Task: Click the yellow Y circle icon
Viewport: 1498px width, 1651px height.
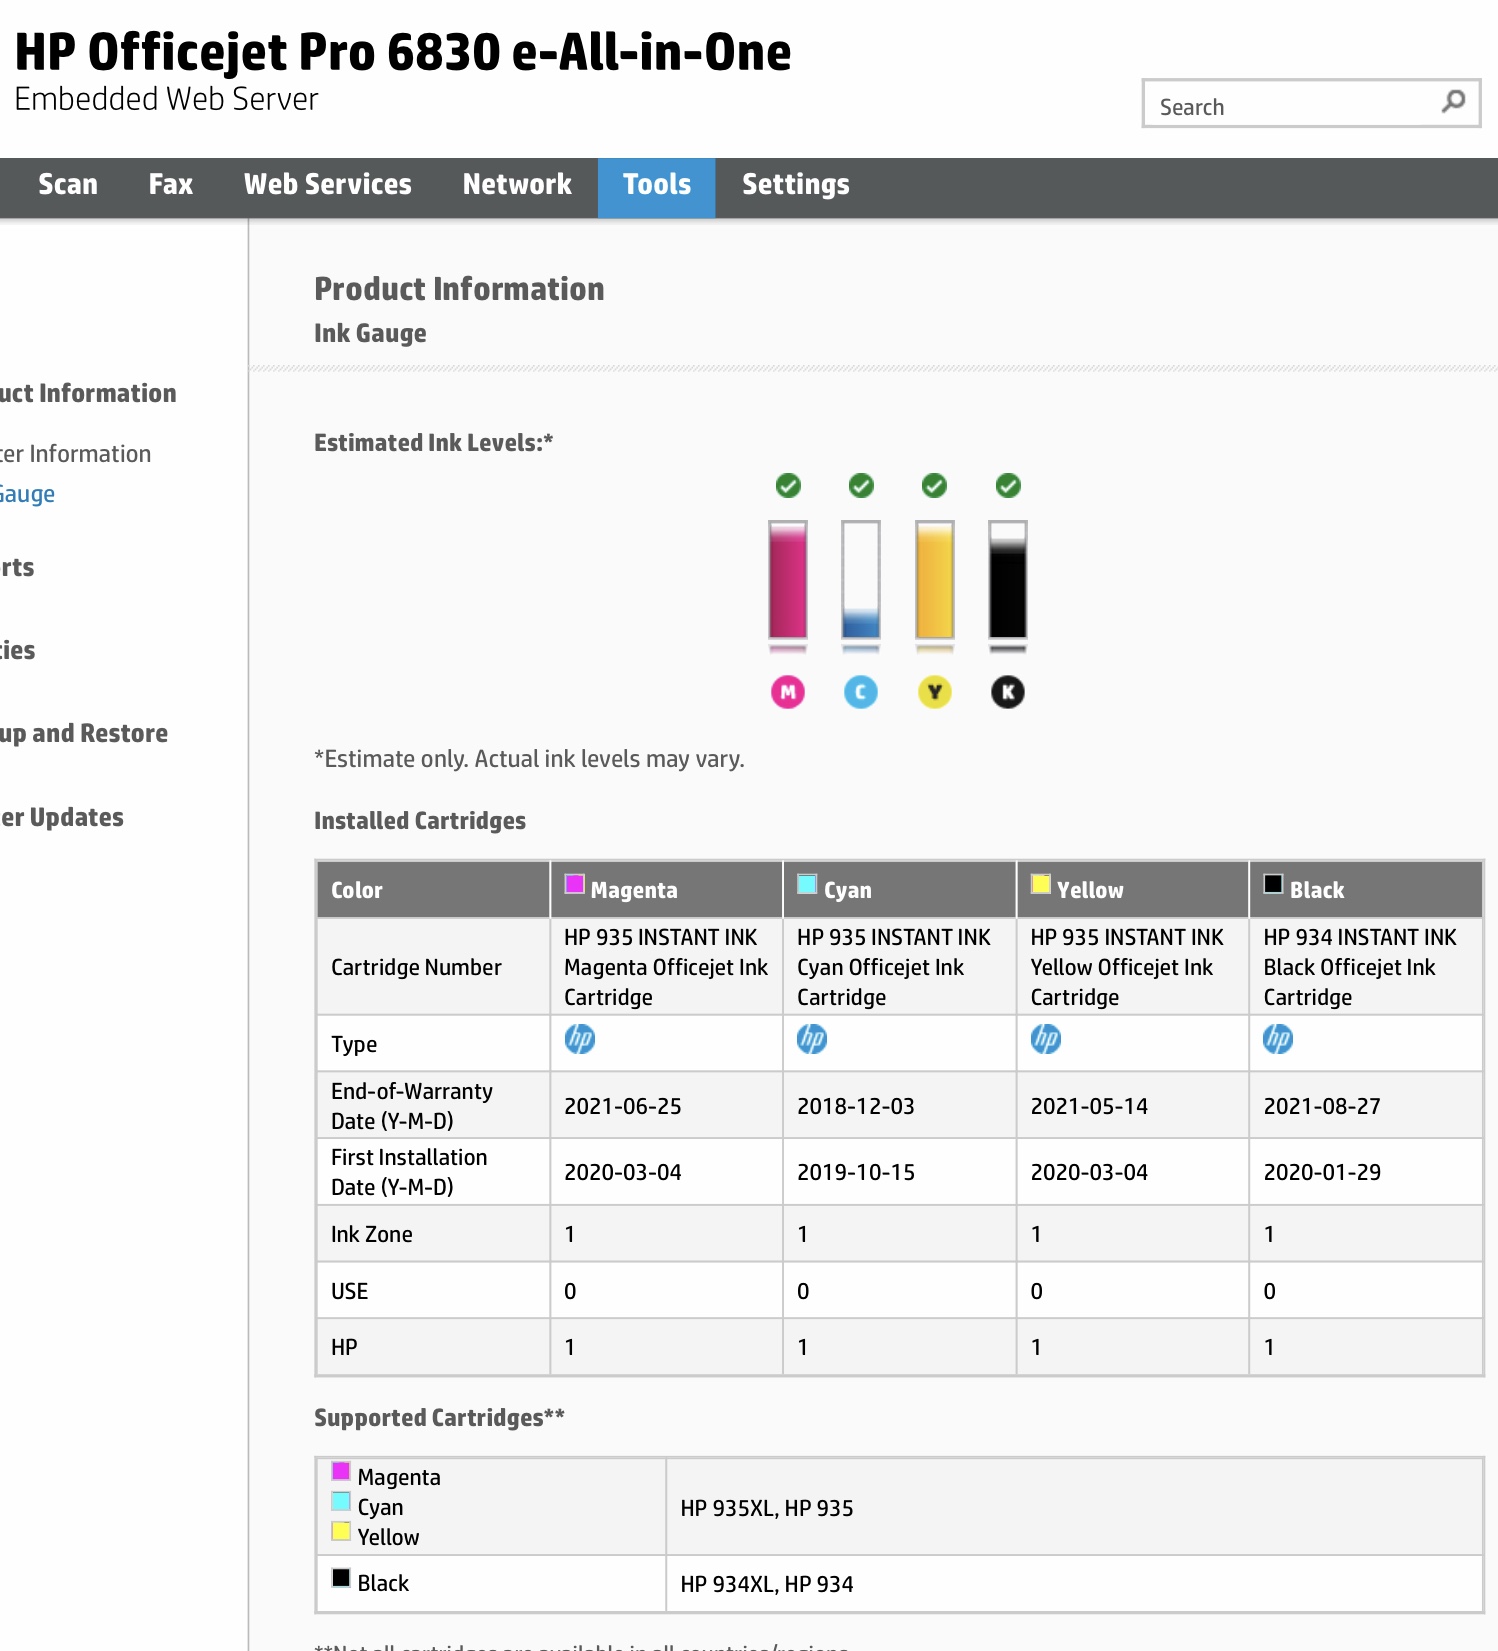Action: (934, 692)
